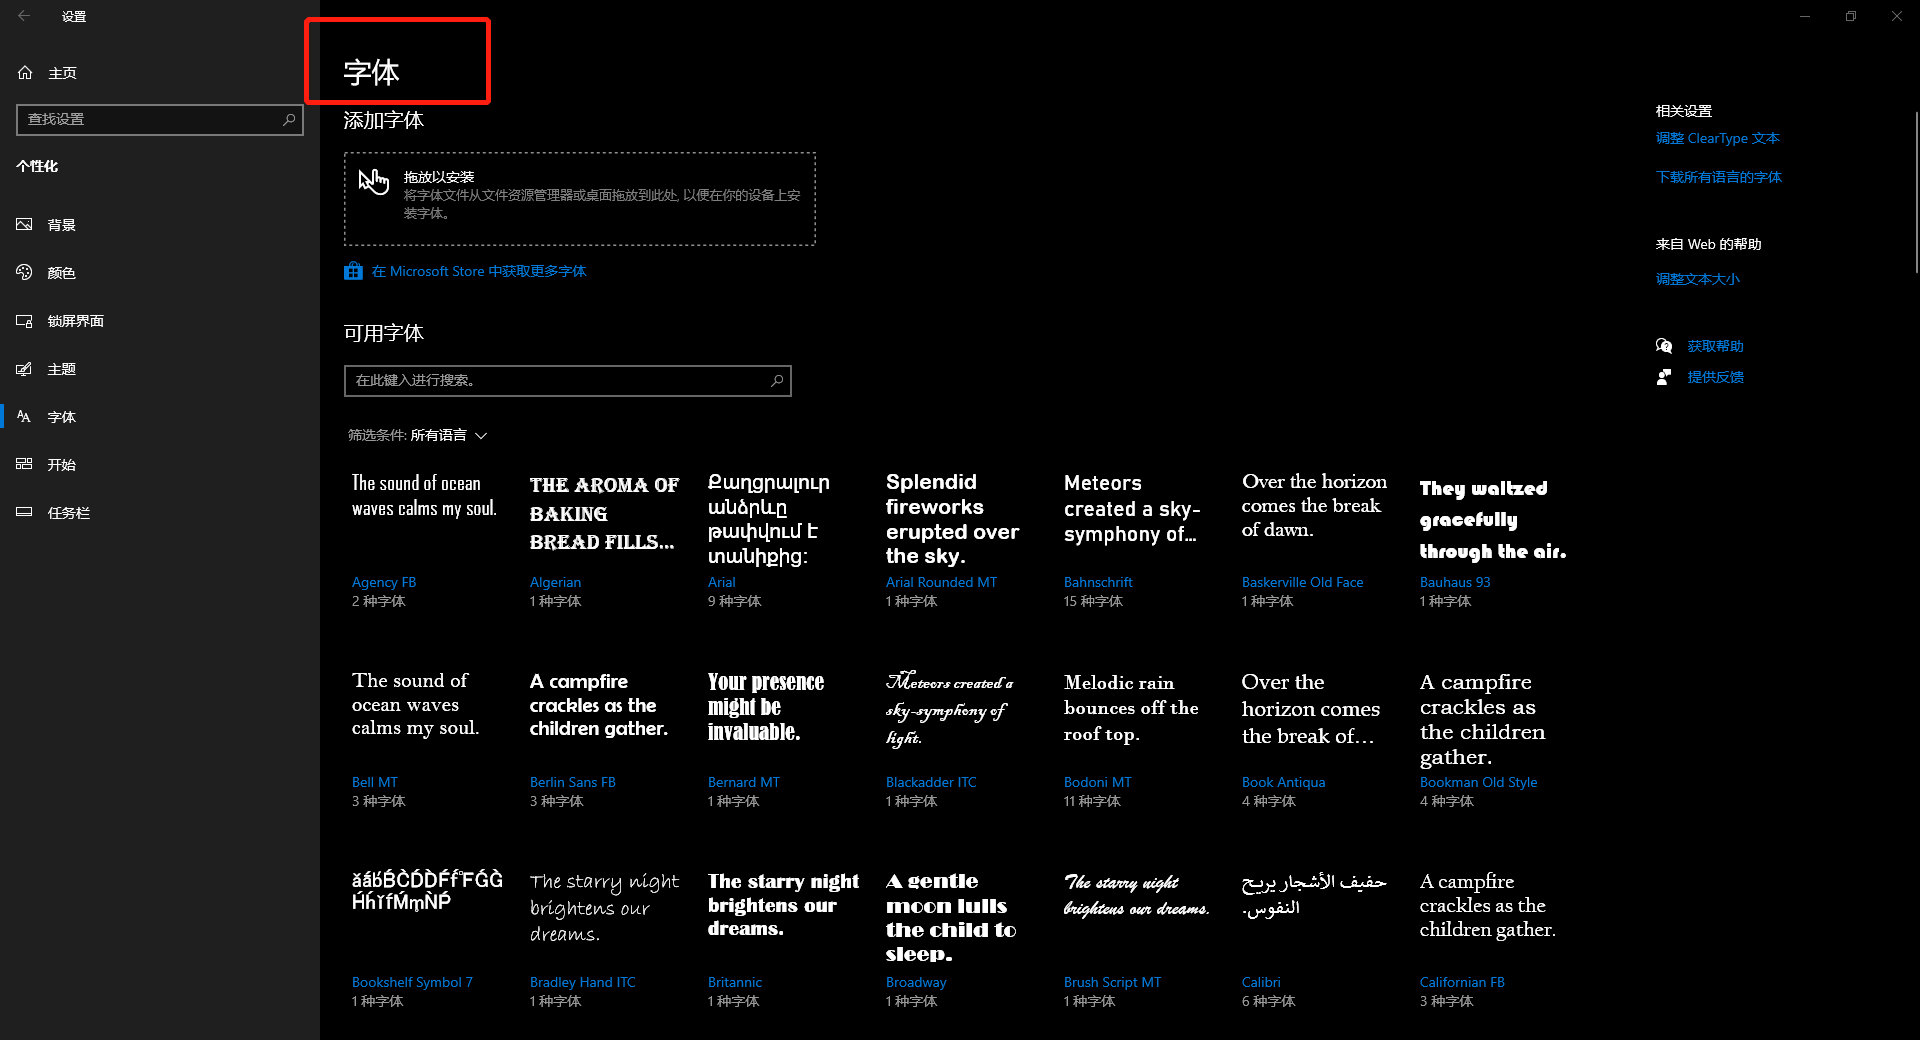This screenshot has width=1920, height=1040.
Task: Open the Bookshelf Symbol 7 font card
Action: 425,940
